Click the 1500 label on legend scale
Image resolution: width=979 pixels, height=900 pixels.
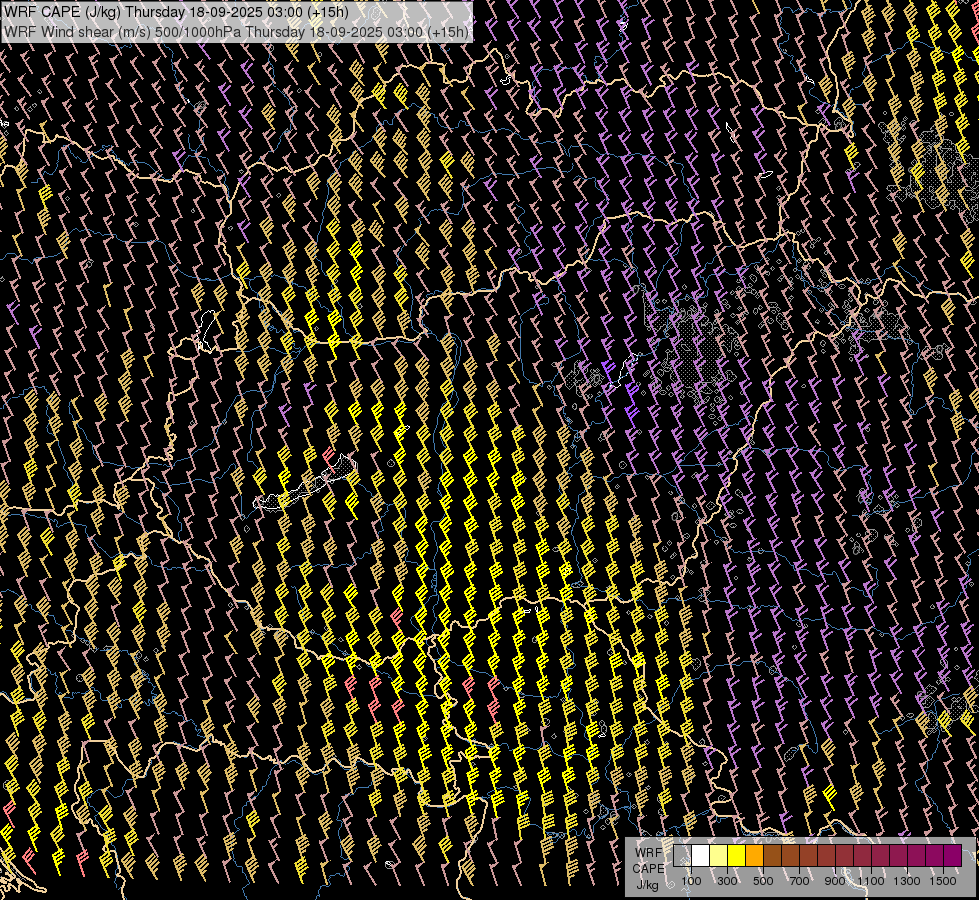click(943, 881)
